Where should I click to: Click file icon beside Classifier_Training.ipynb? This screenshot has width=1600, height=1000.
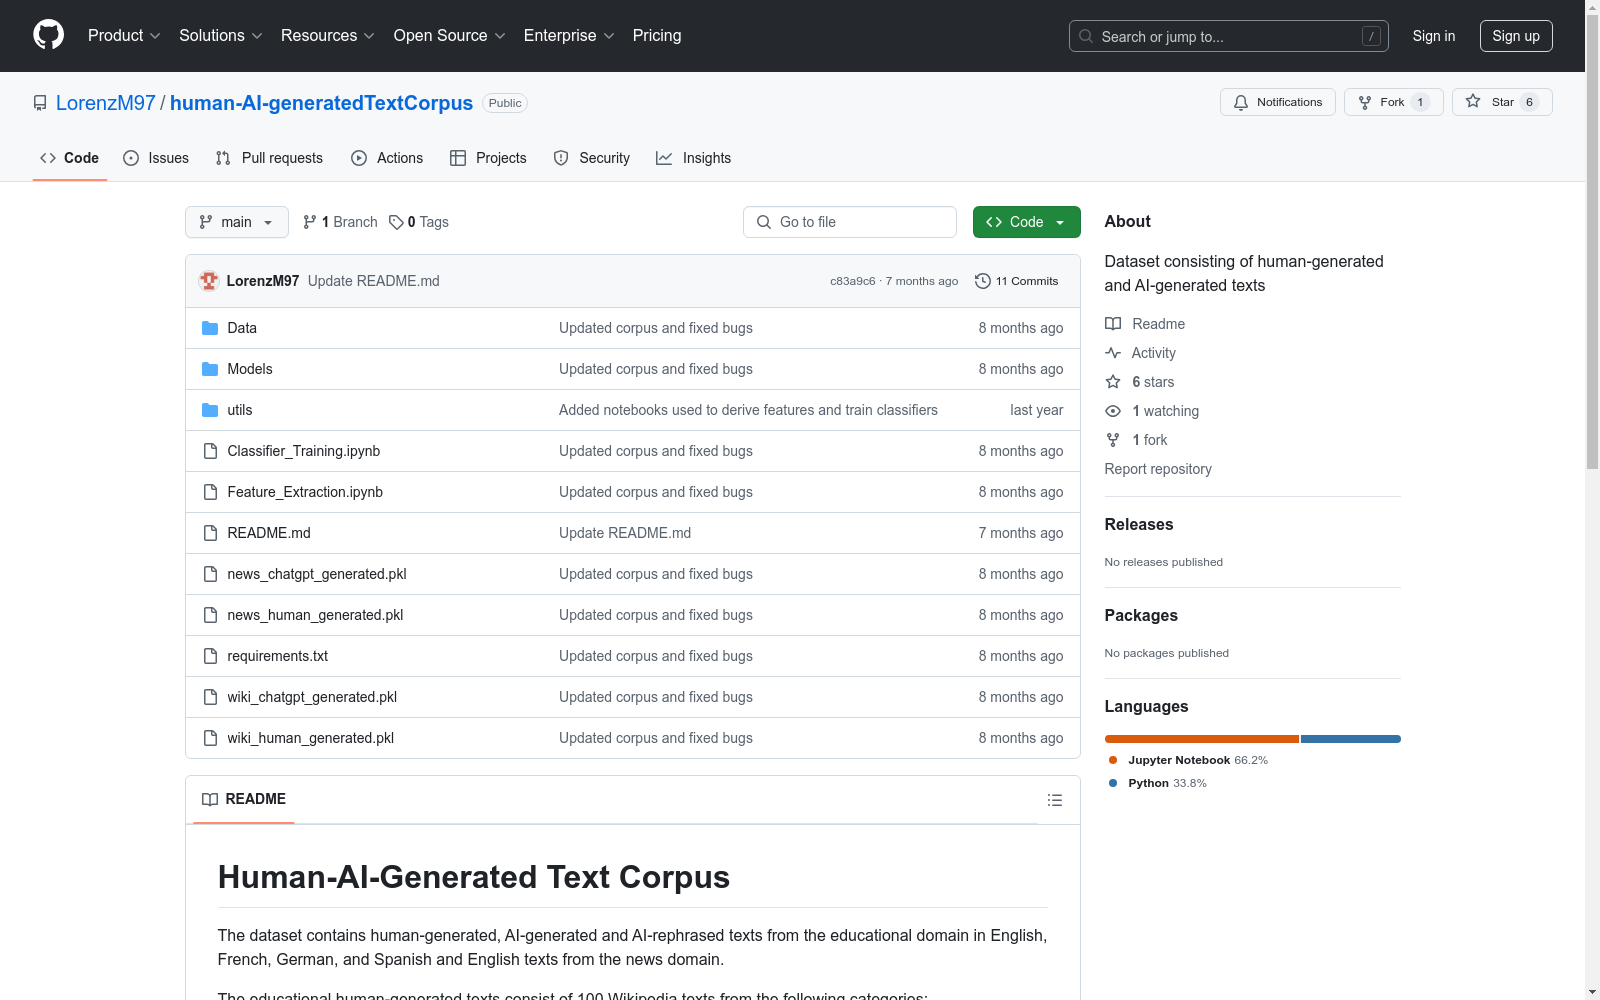coord(210,451)
